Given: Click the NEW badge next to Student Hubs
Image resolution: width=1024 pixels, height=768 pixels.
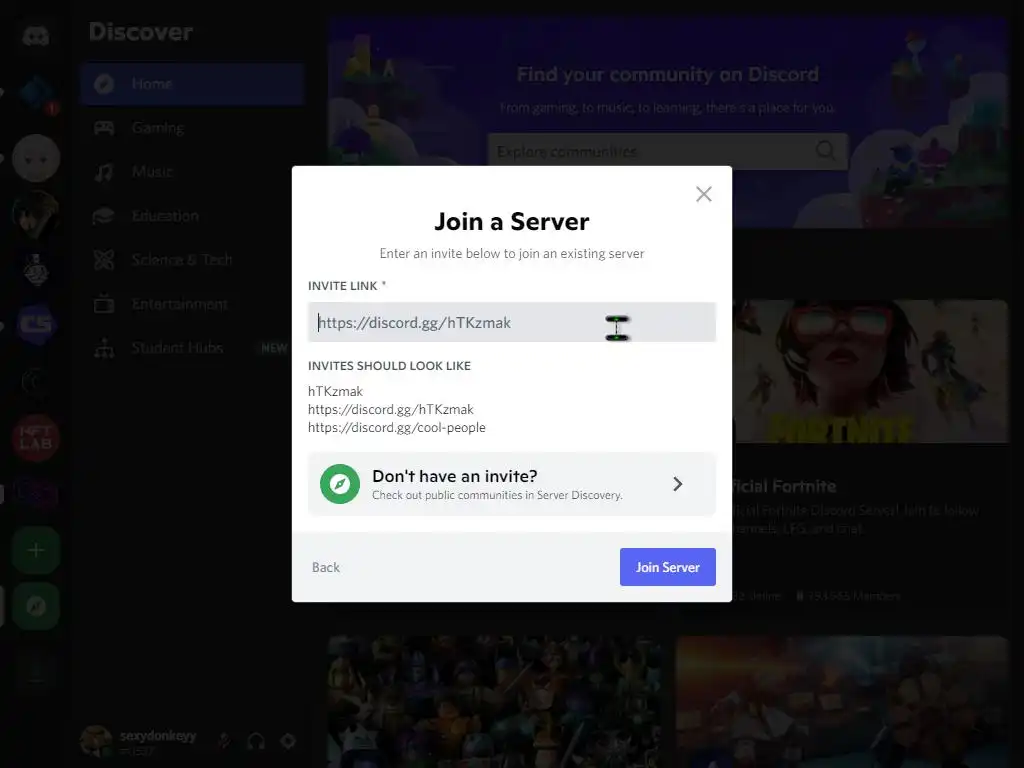Looking at the screenshot, I should [x=274, y=348].
